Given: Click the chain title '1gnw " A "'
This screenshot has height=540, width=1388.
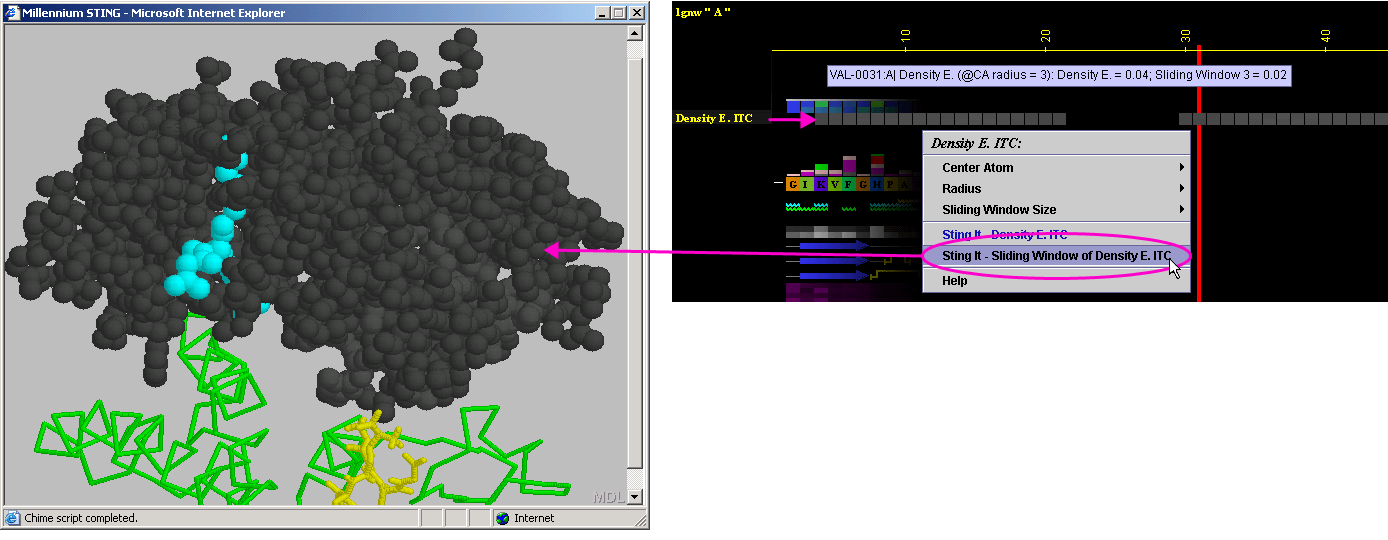Looking at the screenshot, I should (703, 11).
